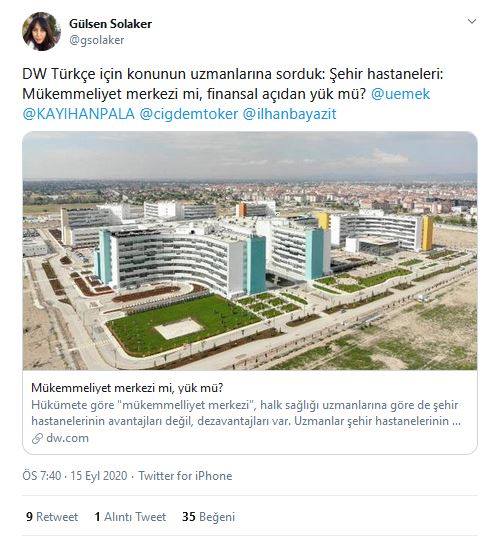Open the article title Mükemmeliyet merkezi mi, yük mü?
491x543 pixels.
(127, 388)
